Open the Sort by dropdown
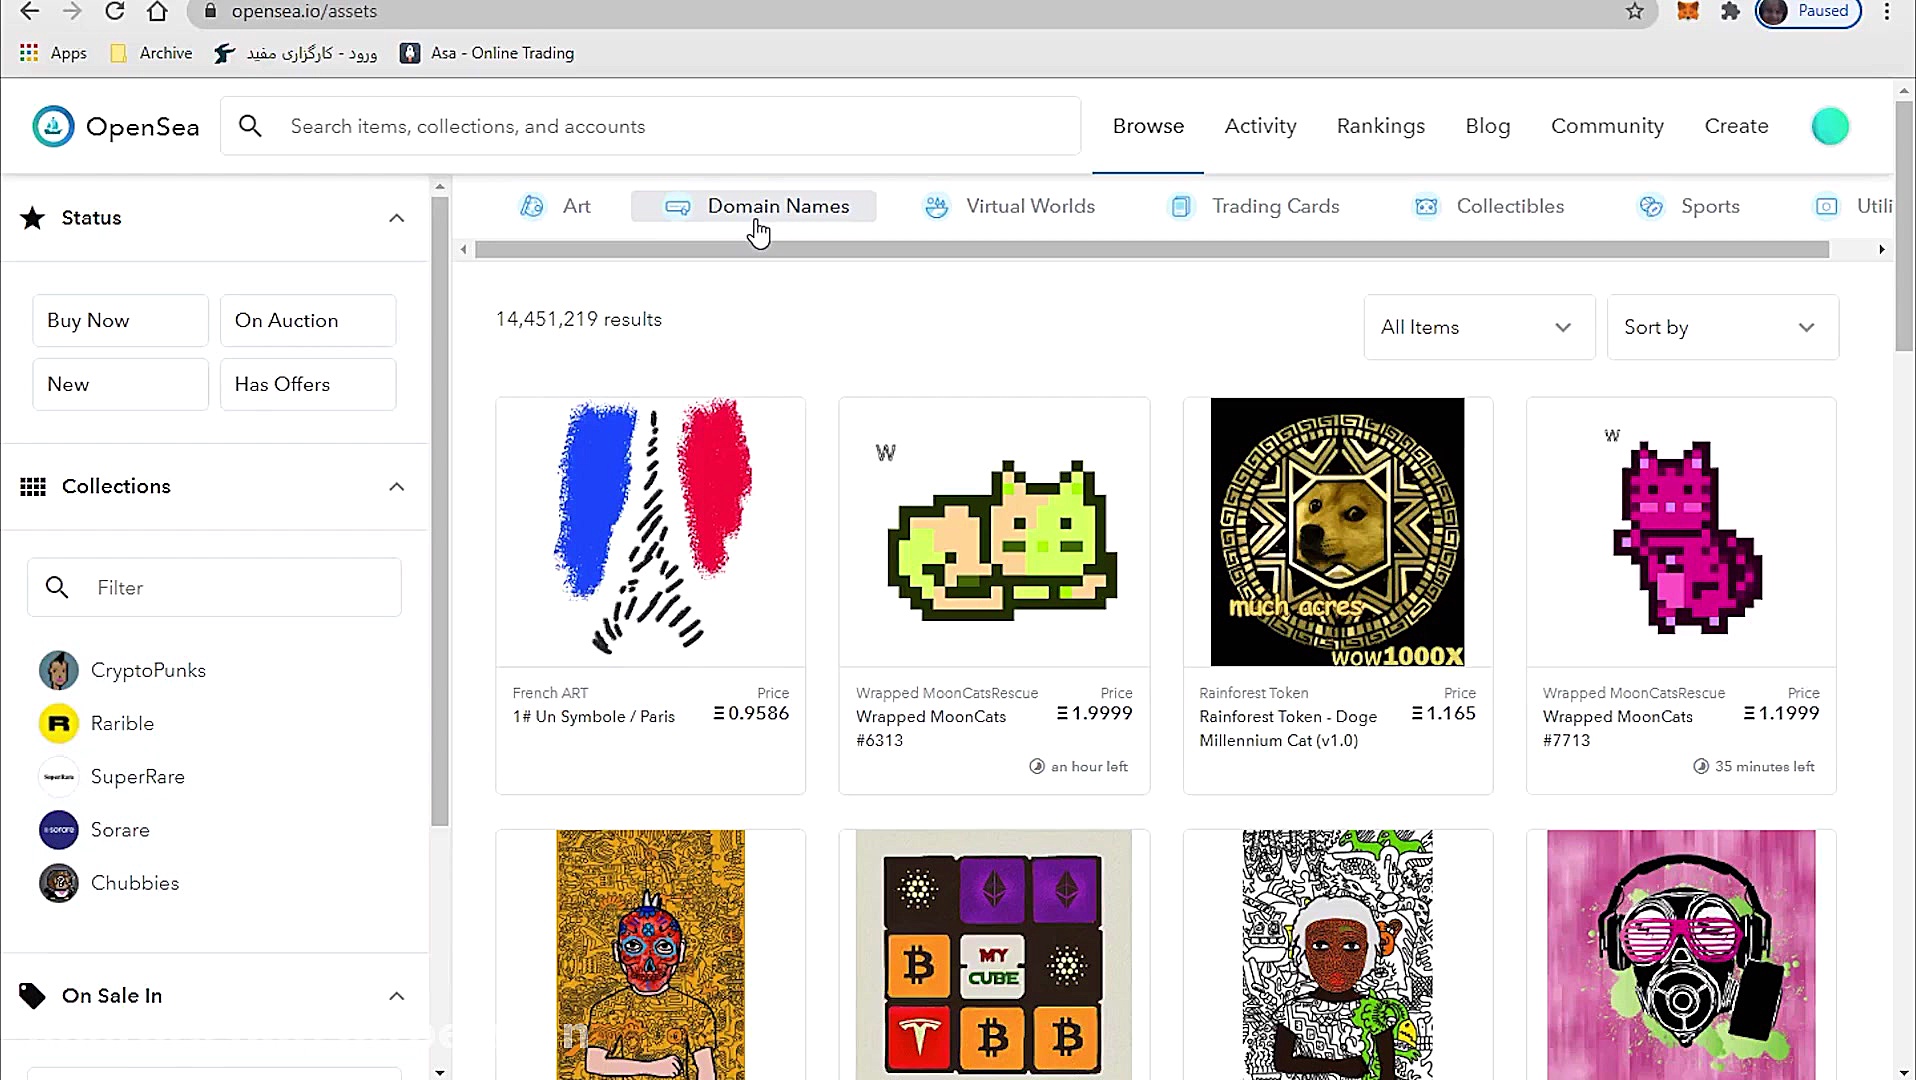The image size is (1916, 1080). [1722, 327]
